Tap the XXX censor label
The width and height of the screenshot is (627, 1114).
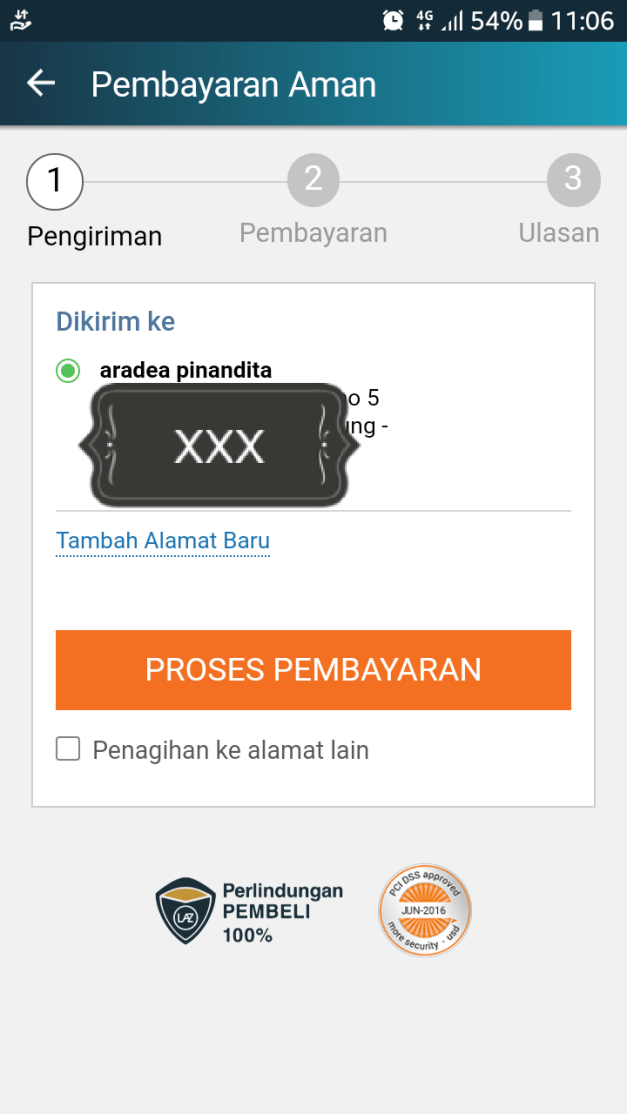pyautogui.click(x=219, y=446)
